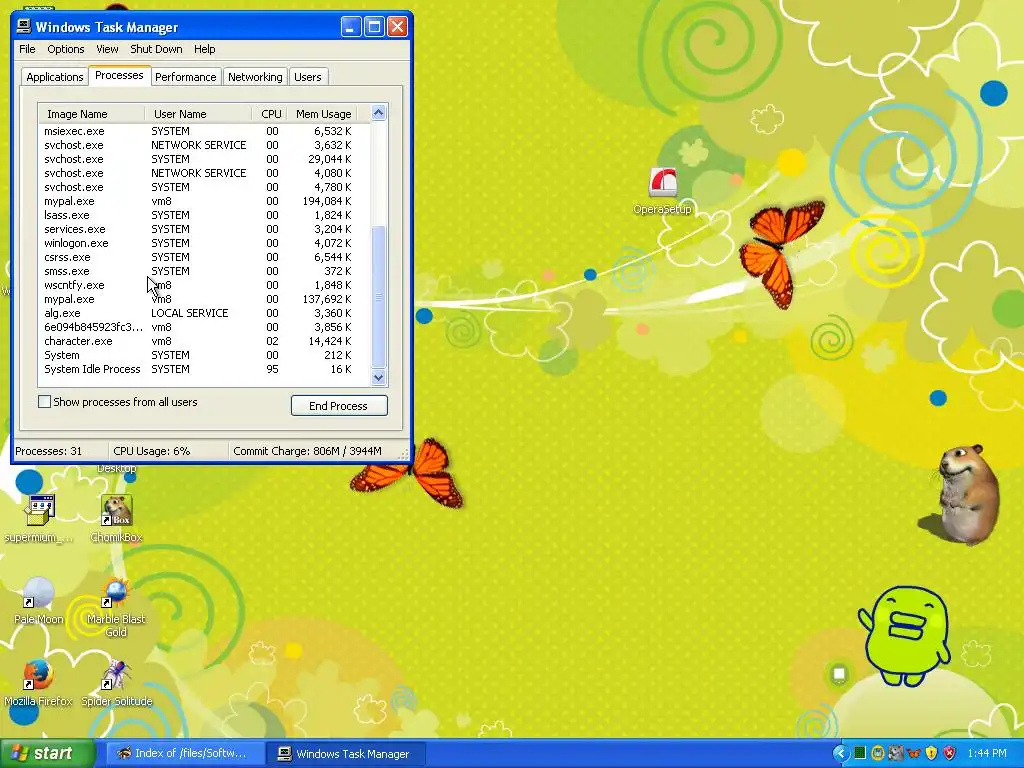The height and width of the screenshot is (768, 1024).
Task: Open the Shut Down menu
Action: [156, 49]
